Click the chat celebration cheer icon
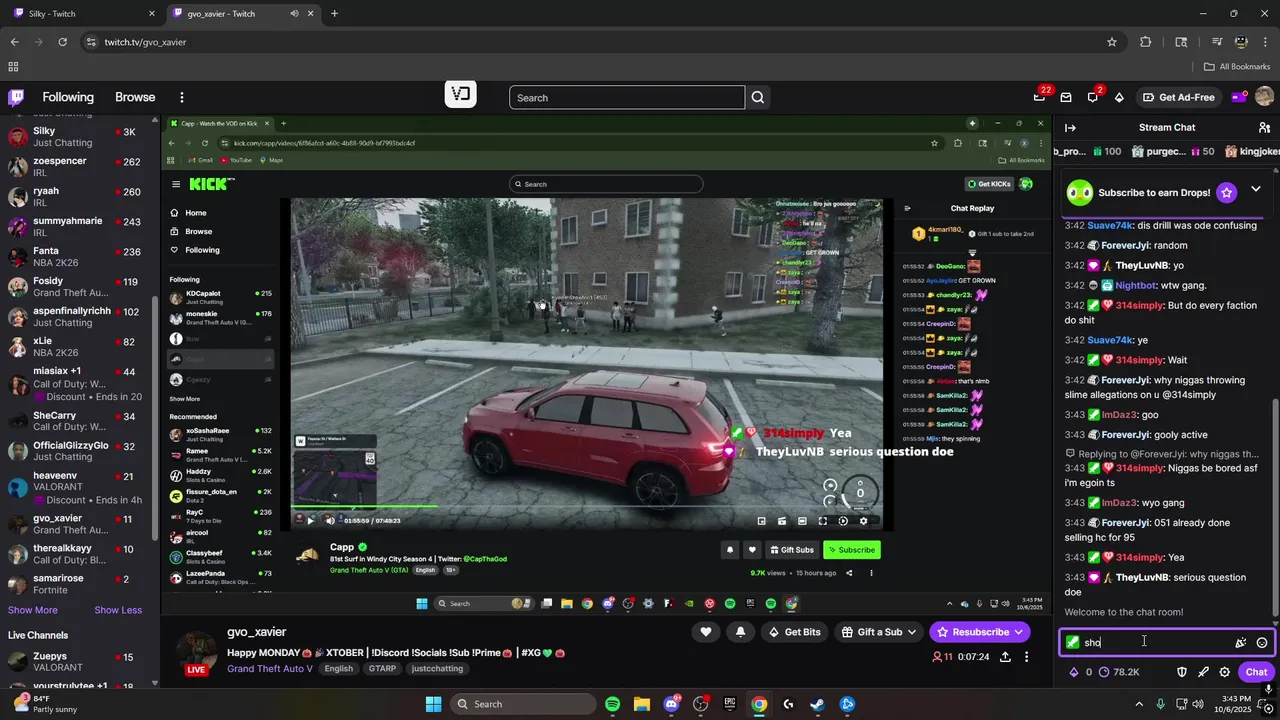 click(x=1241, y=643)
